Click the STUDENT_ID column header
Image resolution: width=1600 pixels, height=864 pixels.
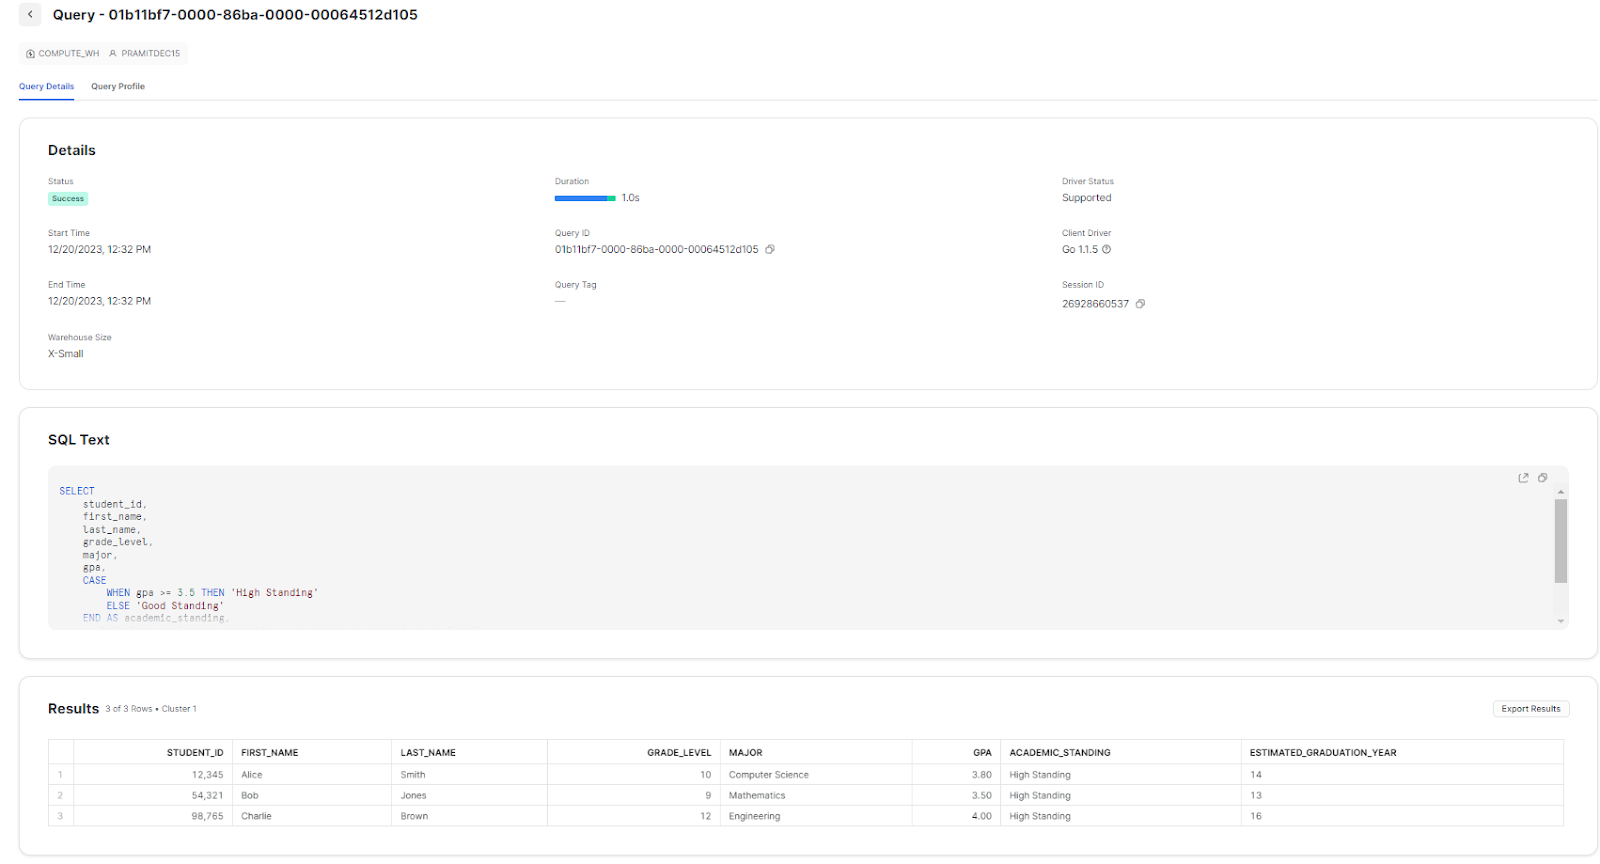153,753
